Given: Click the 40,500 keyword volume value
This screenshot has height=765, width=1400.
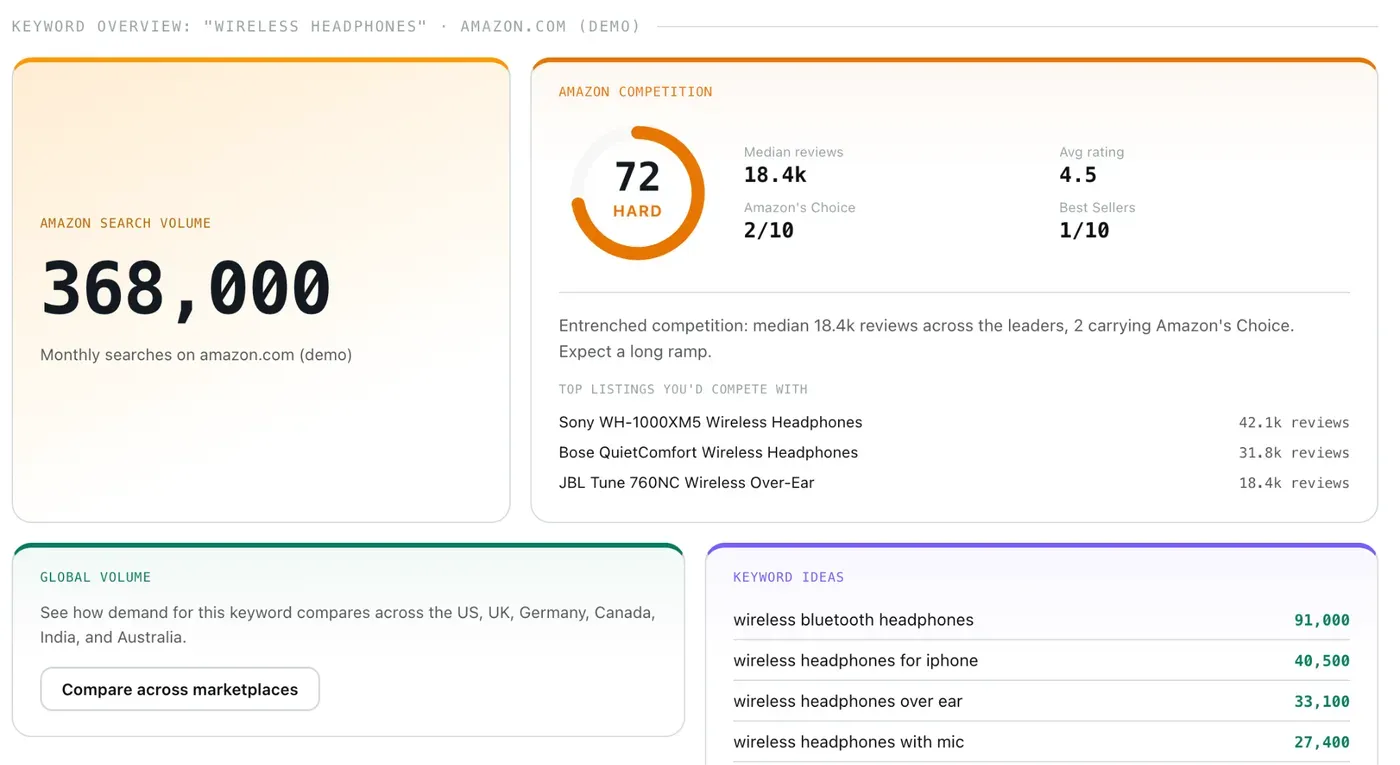Looking at the screenshot, I should pyautogui.click(x=1321, y=660).
